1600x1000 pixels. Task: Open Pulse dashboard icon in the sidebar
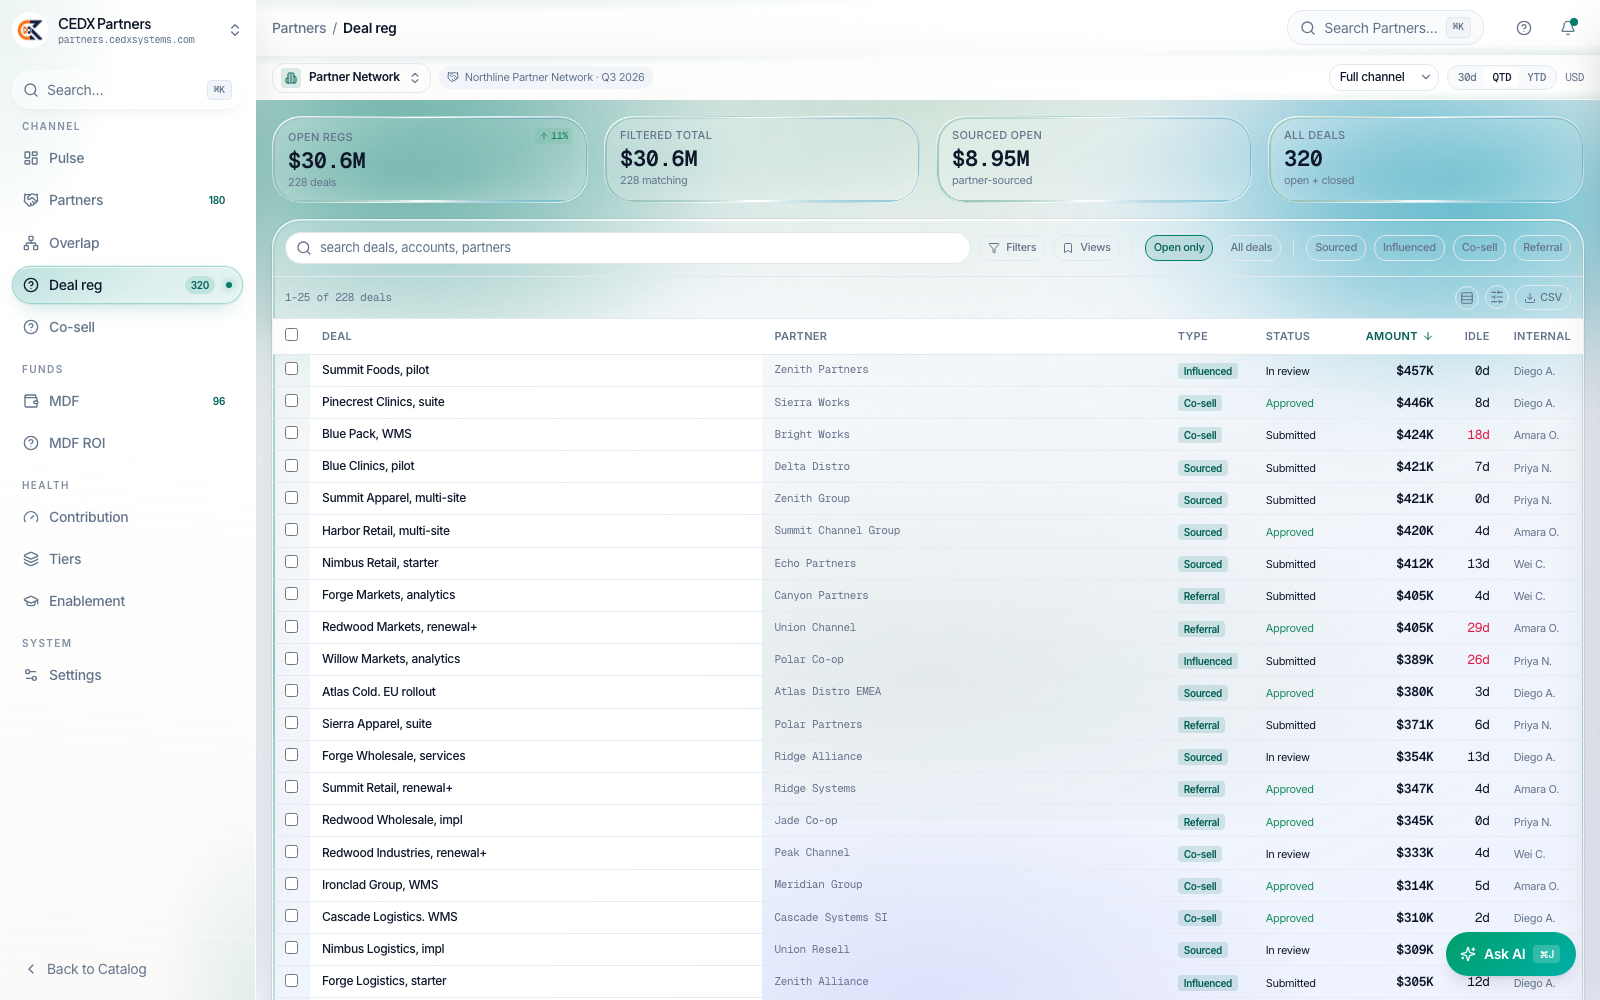tap(31, 158)
